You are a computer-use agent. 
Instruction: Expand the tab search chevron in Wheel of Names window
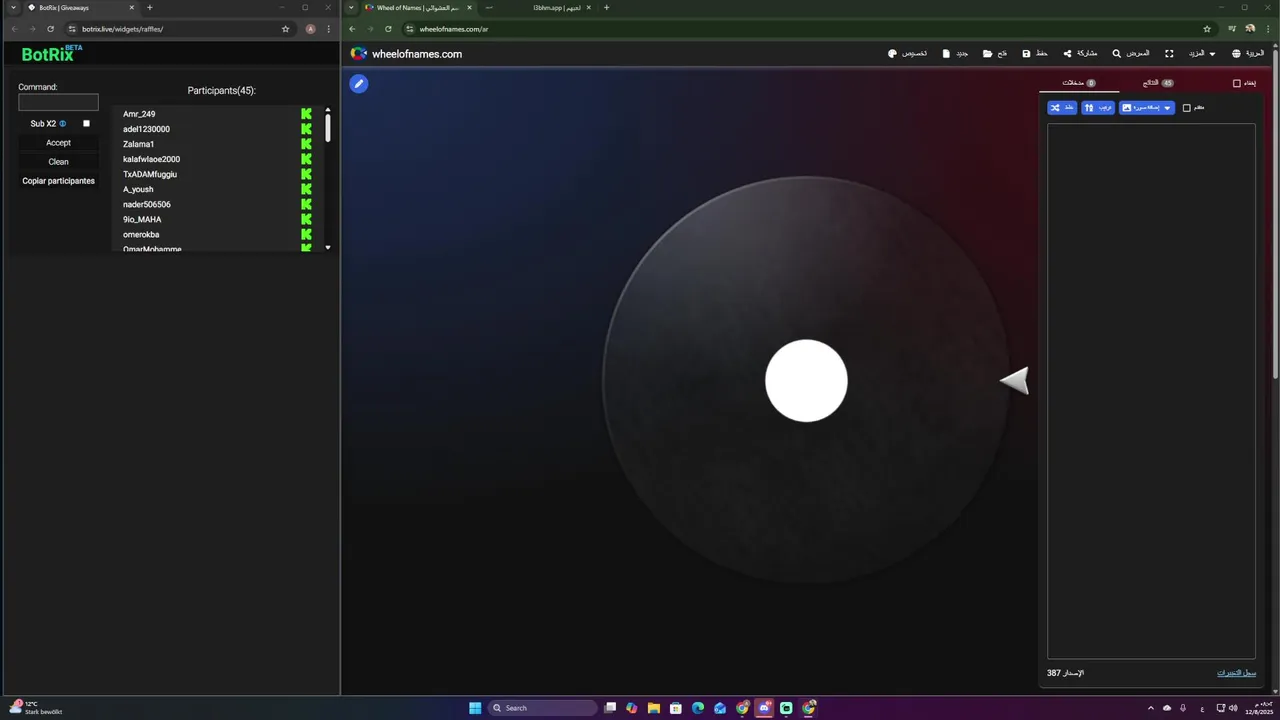point(351,8)
